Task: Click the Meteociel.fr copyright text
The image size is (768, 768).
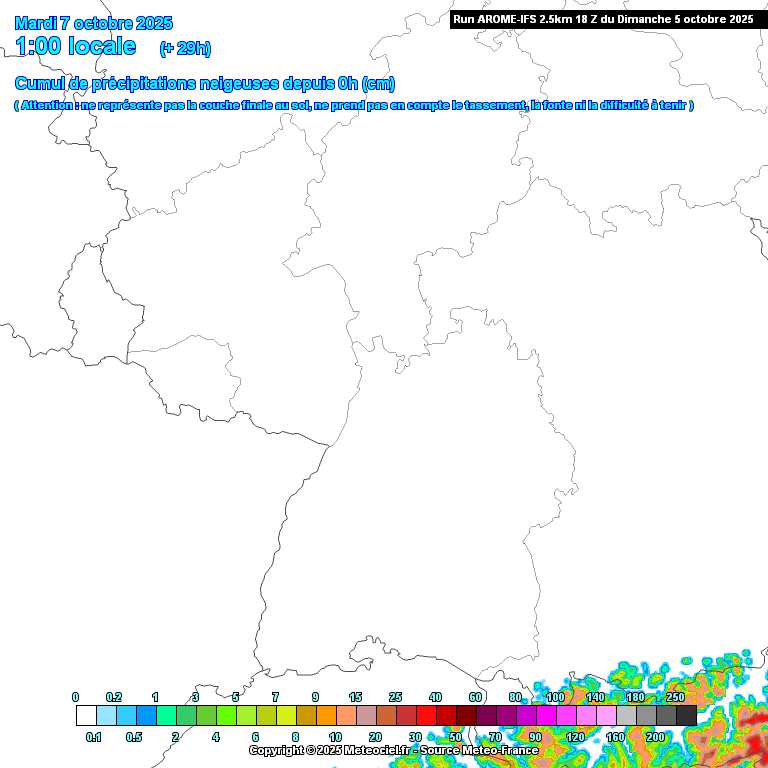Action: coord(328,750)
